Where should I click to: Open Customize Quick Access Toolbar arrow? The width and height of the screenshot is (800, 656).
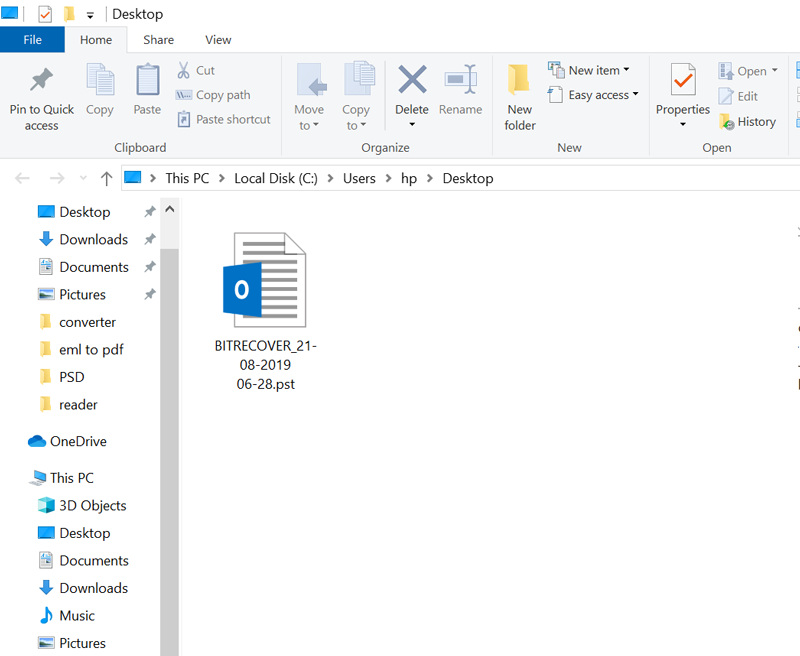[90, 16]
